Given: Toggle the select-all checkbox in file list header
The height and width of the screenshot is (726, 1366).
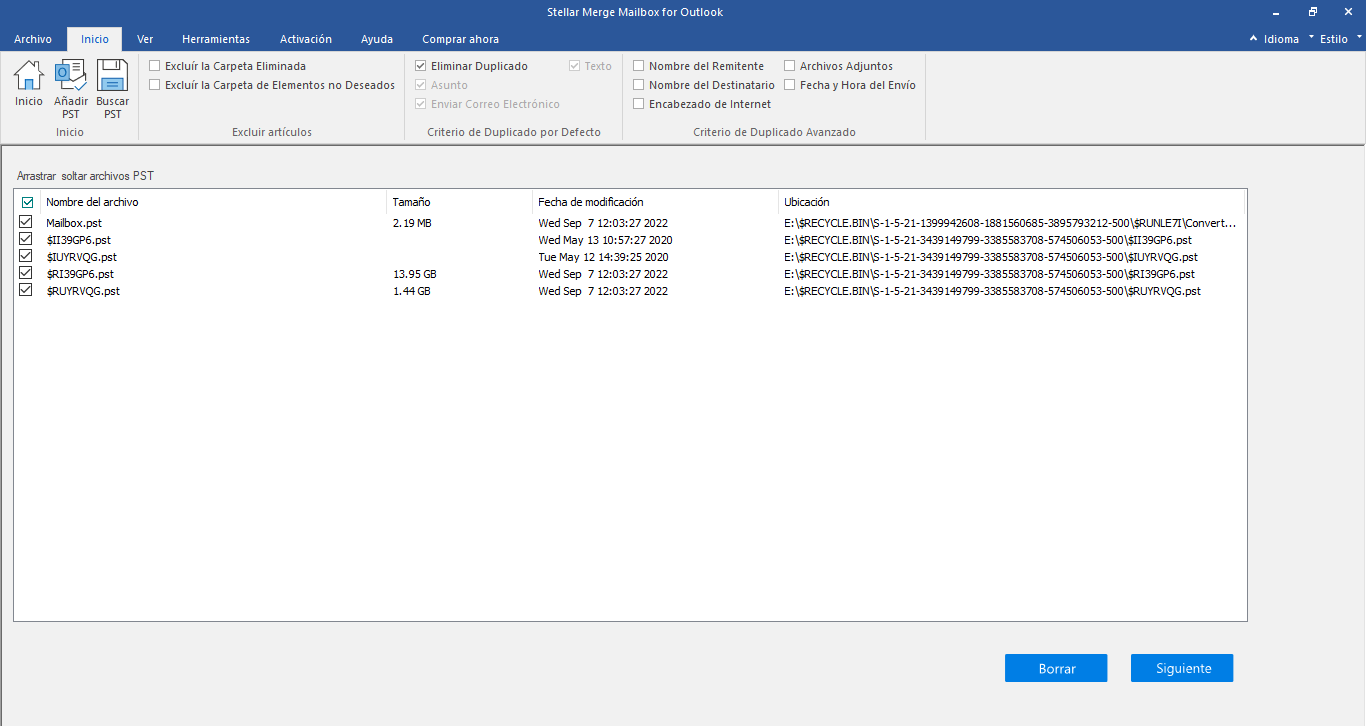Looking at the screenshot, I should click(x=28, y=202).
